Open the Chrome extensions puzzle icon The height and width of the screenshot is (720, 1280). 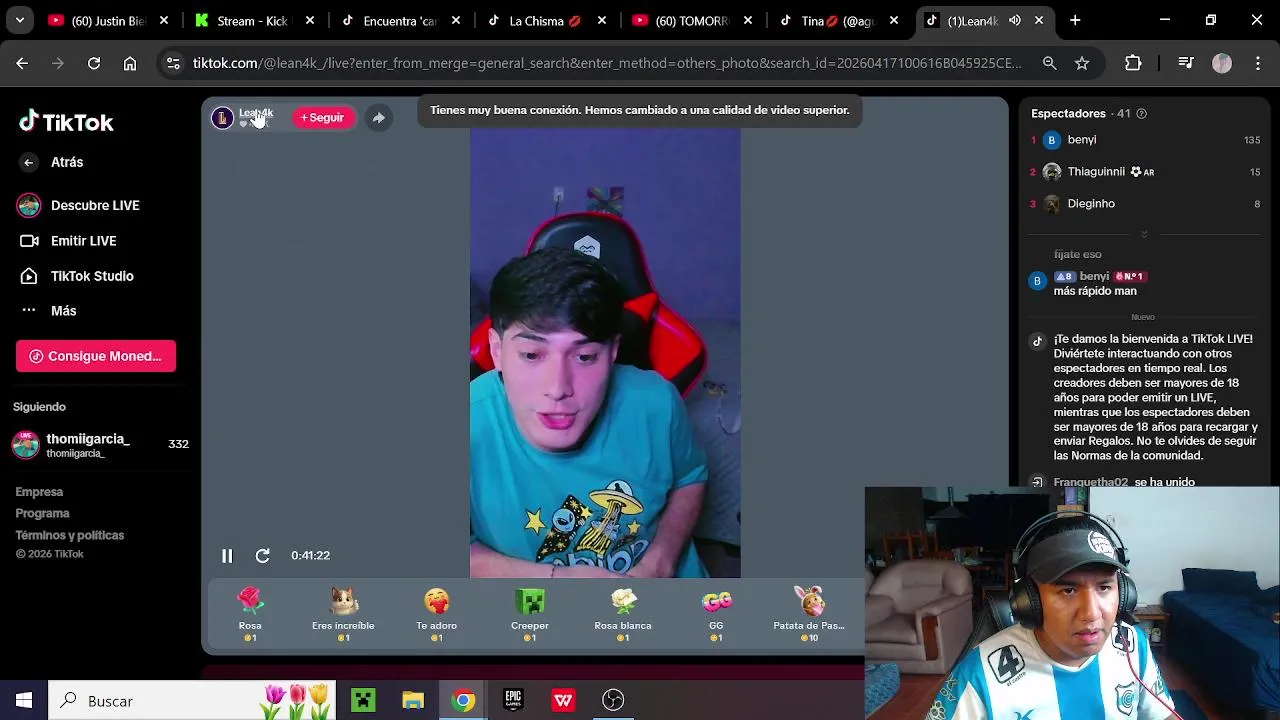click(1133, 63)
